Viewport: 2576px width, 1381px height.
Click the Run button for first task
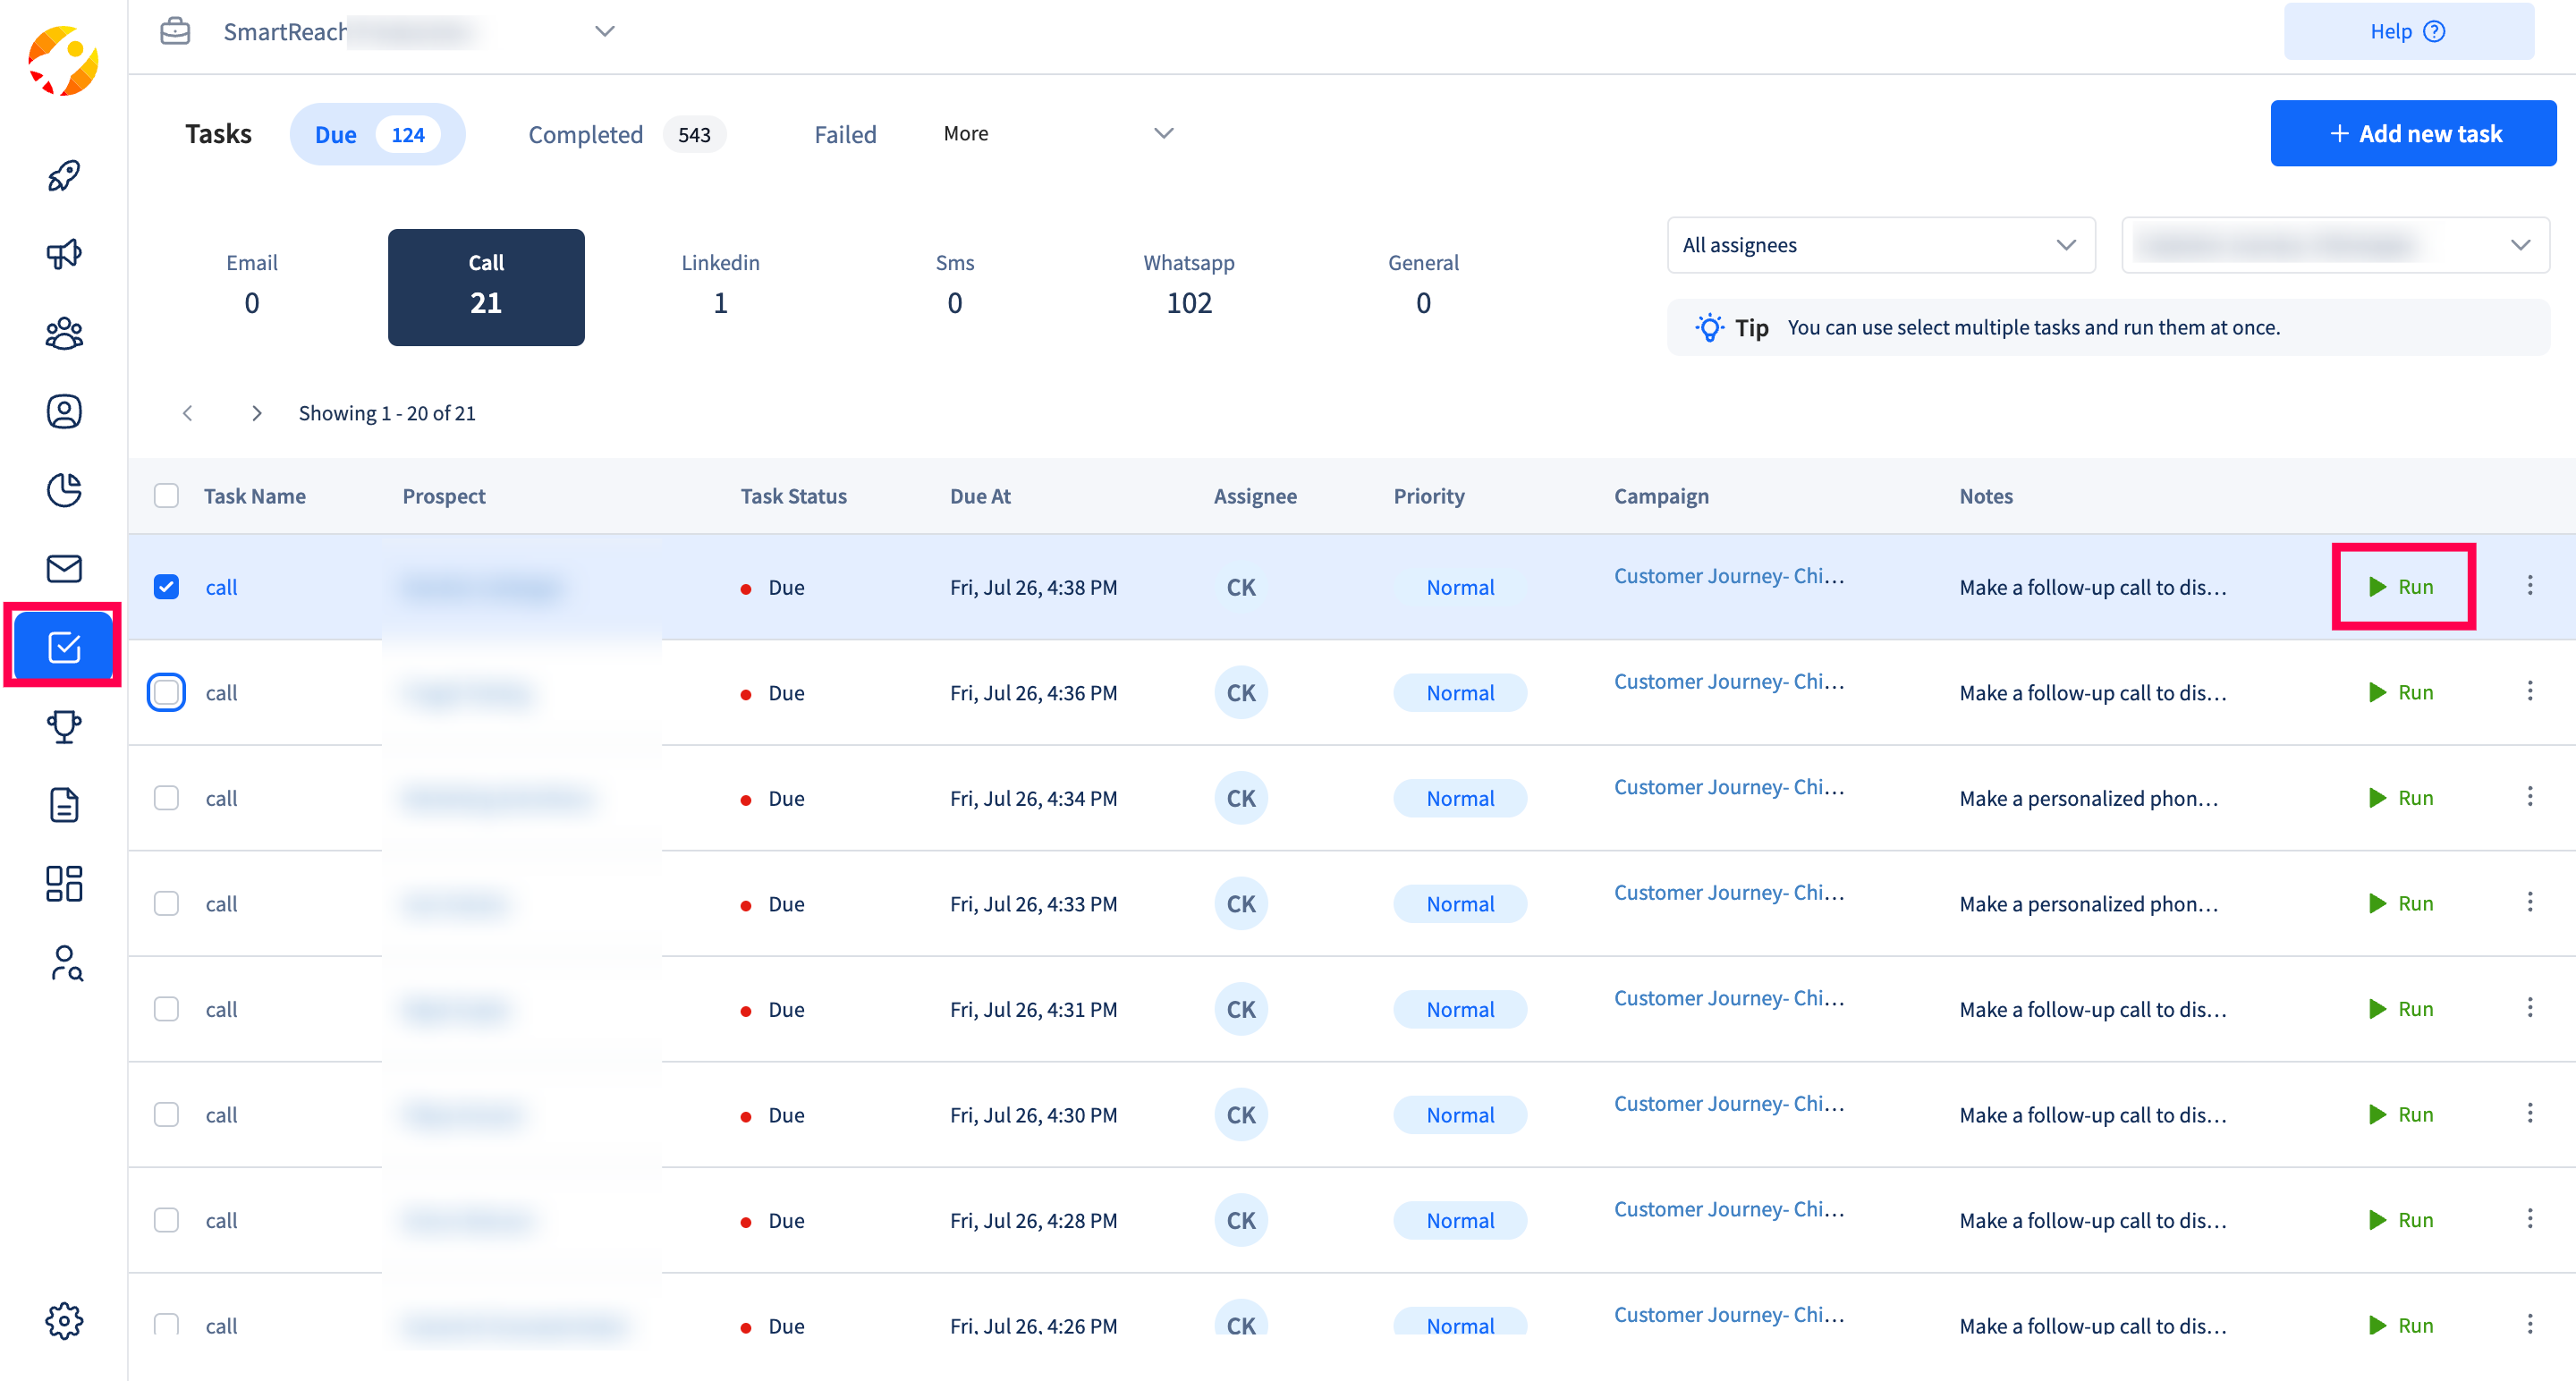[2404, 586]
